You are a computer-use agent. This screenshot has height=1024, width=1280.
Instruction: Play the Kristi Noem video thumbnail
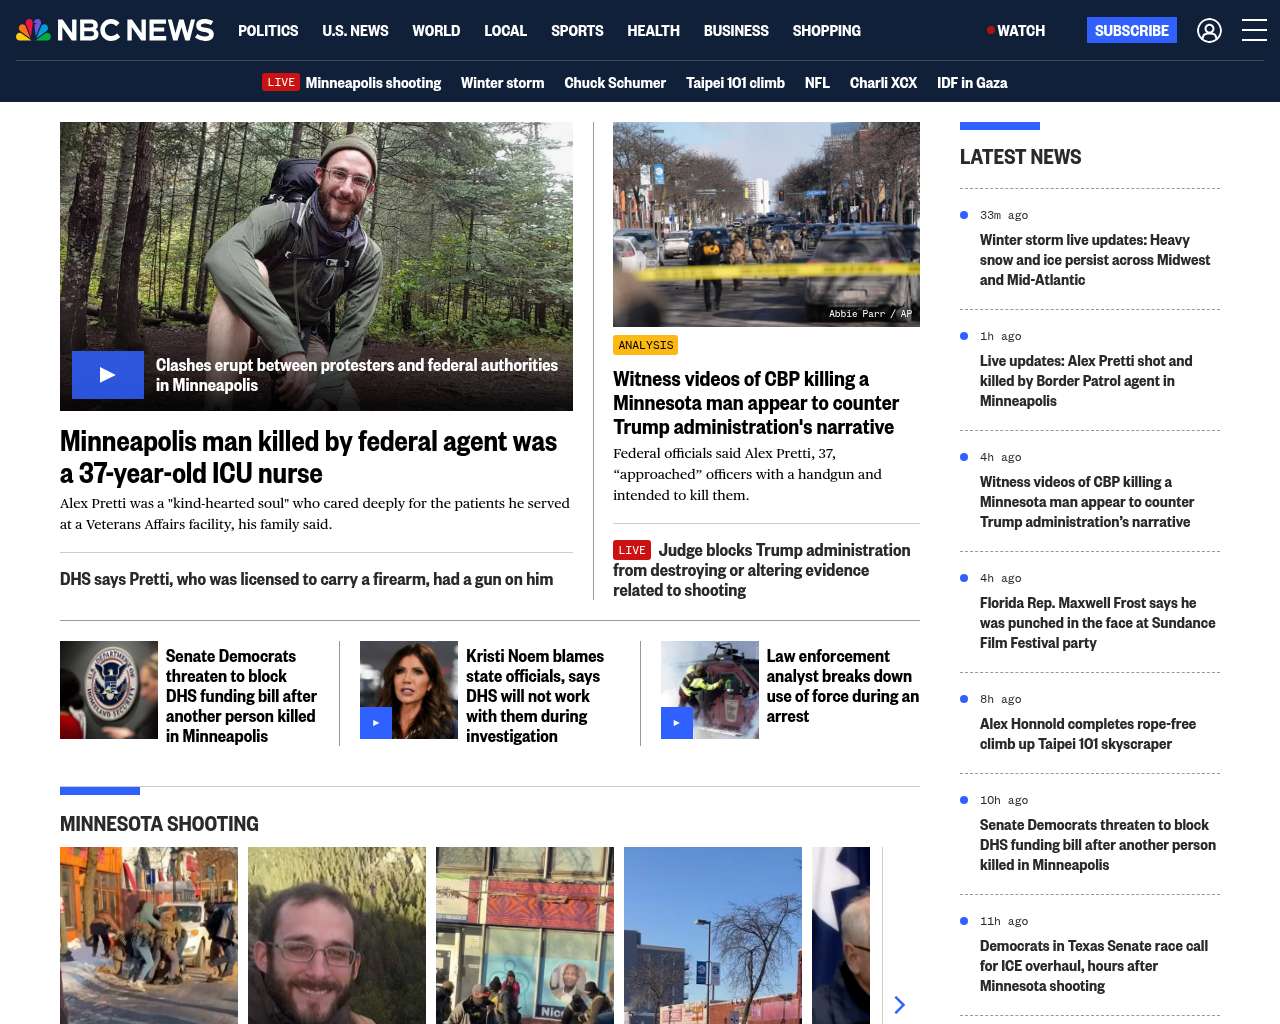tap(376, 723)
